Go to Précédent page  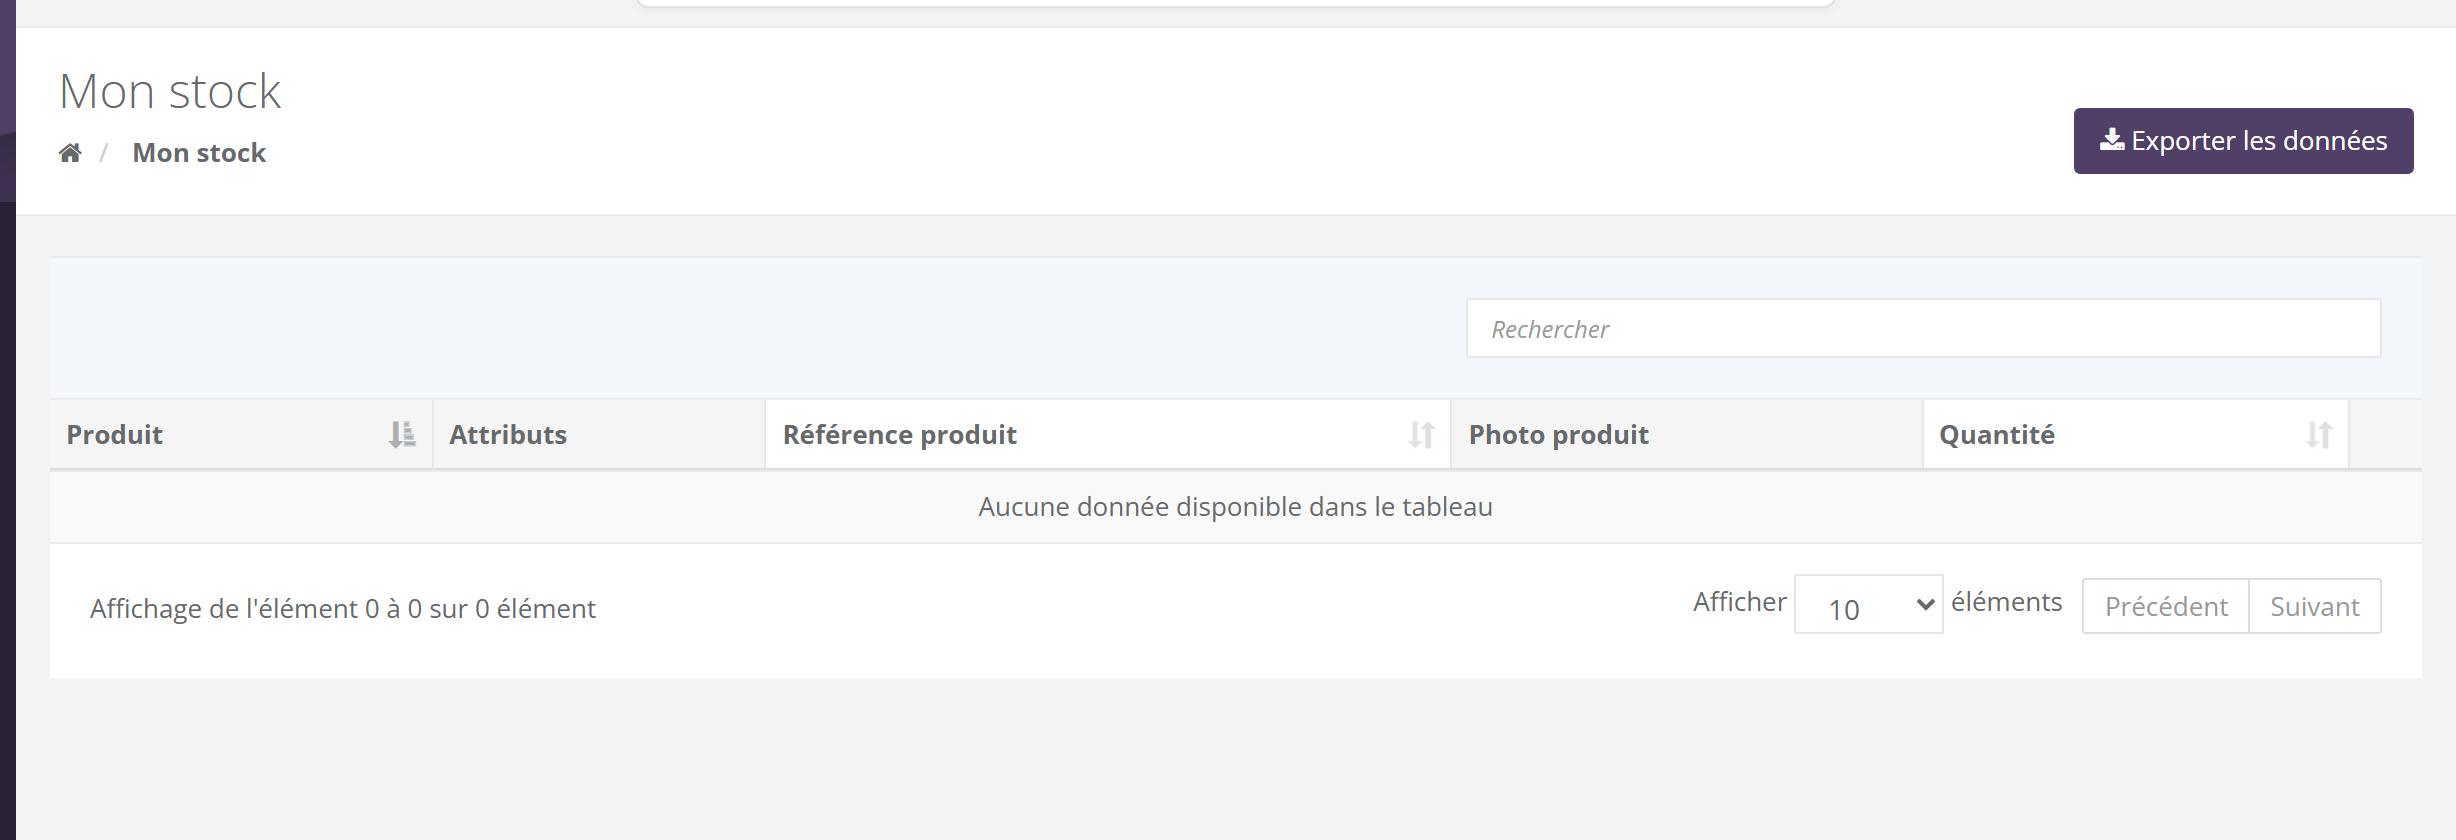pyautogui.click(x=2166, y=606)
